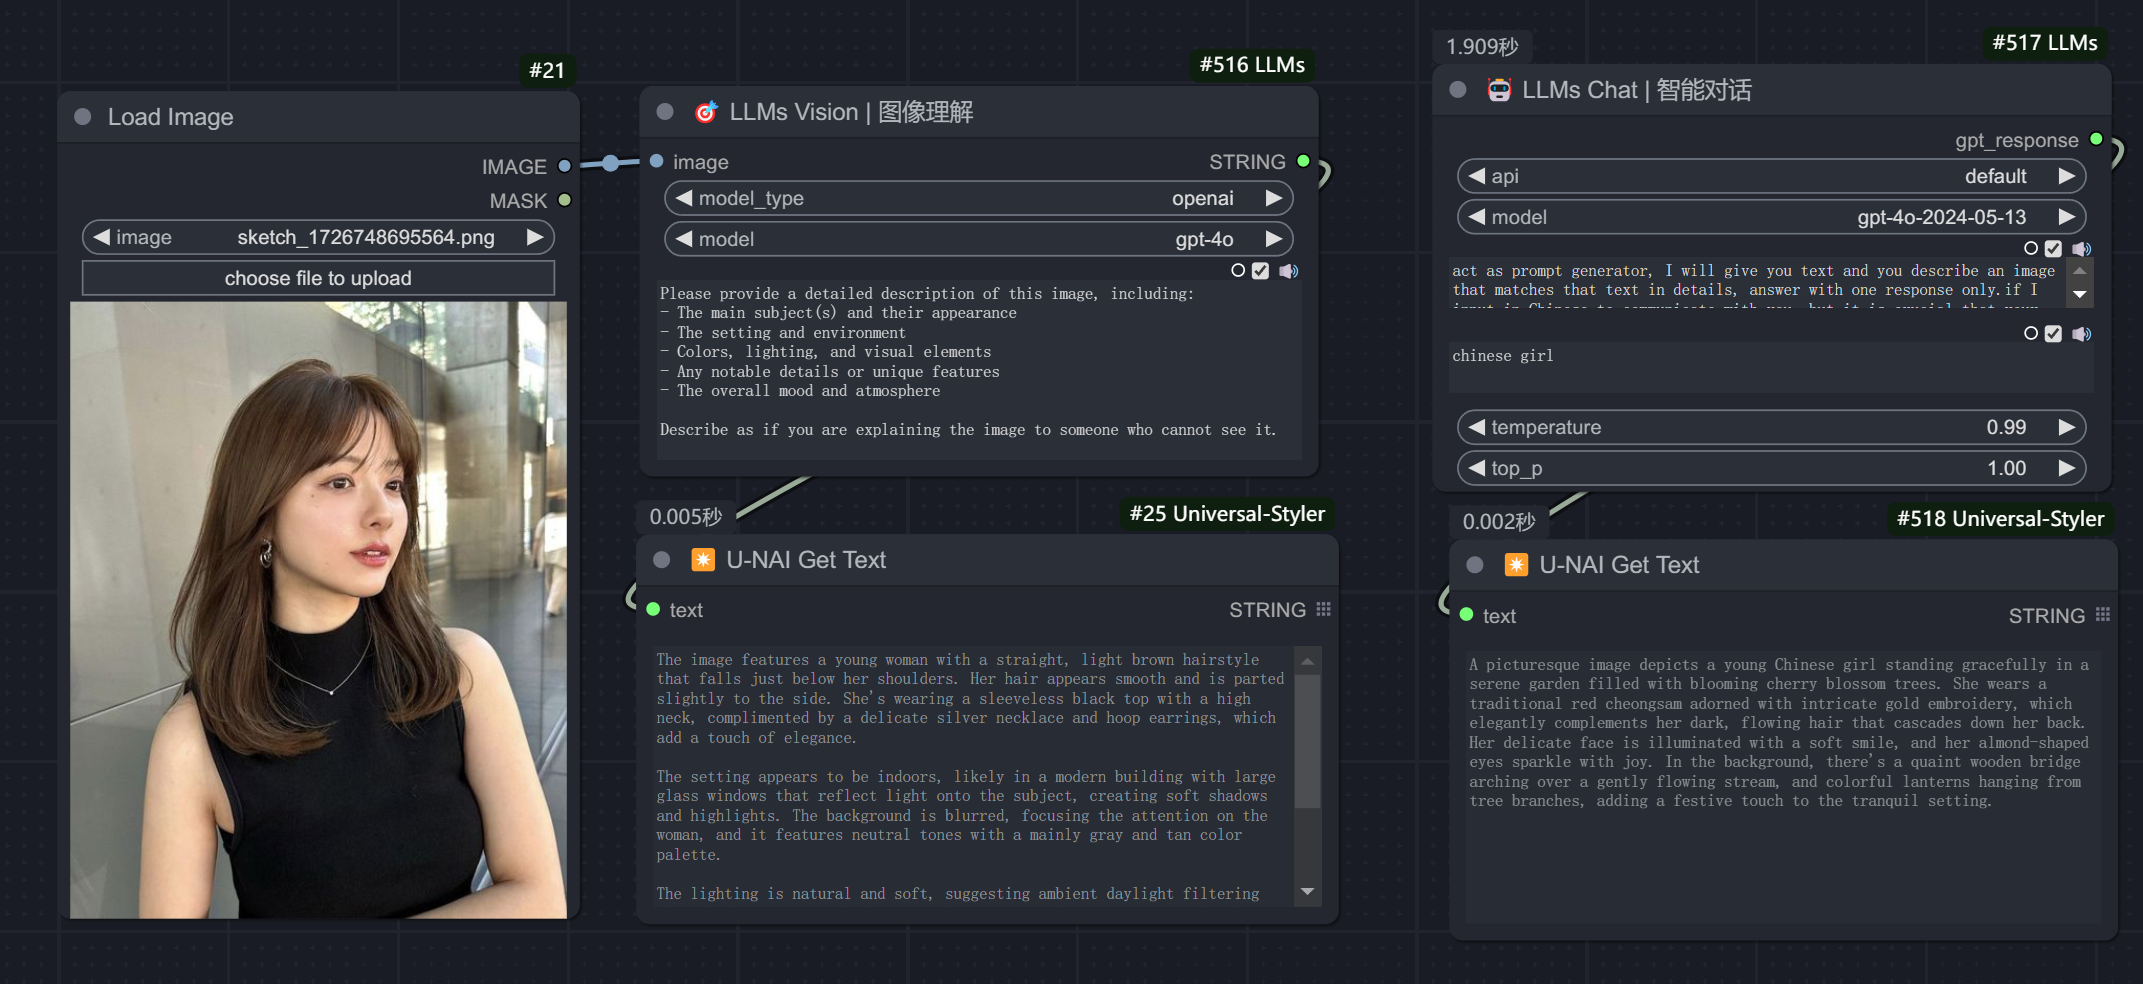Switch to next image file with right arrow

[535, 237]
